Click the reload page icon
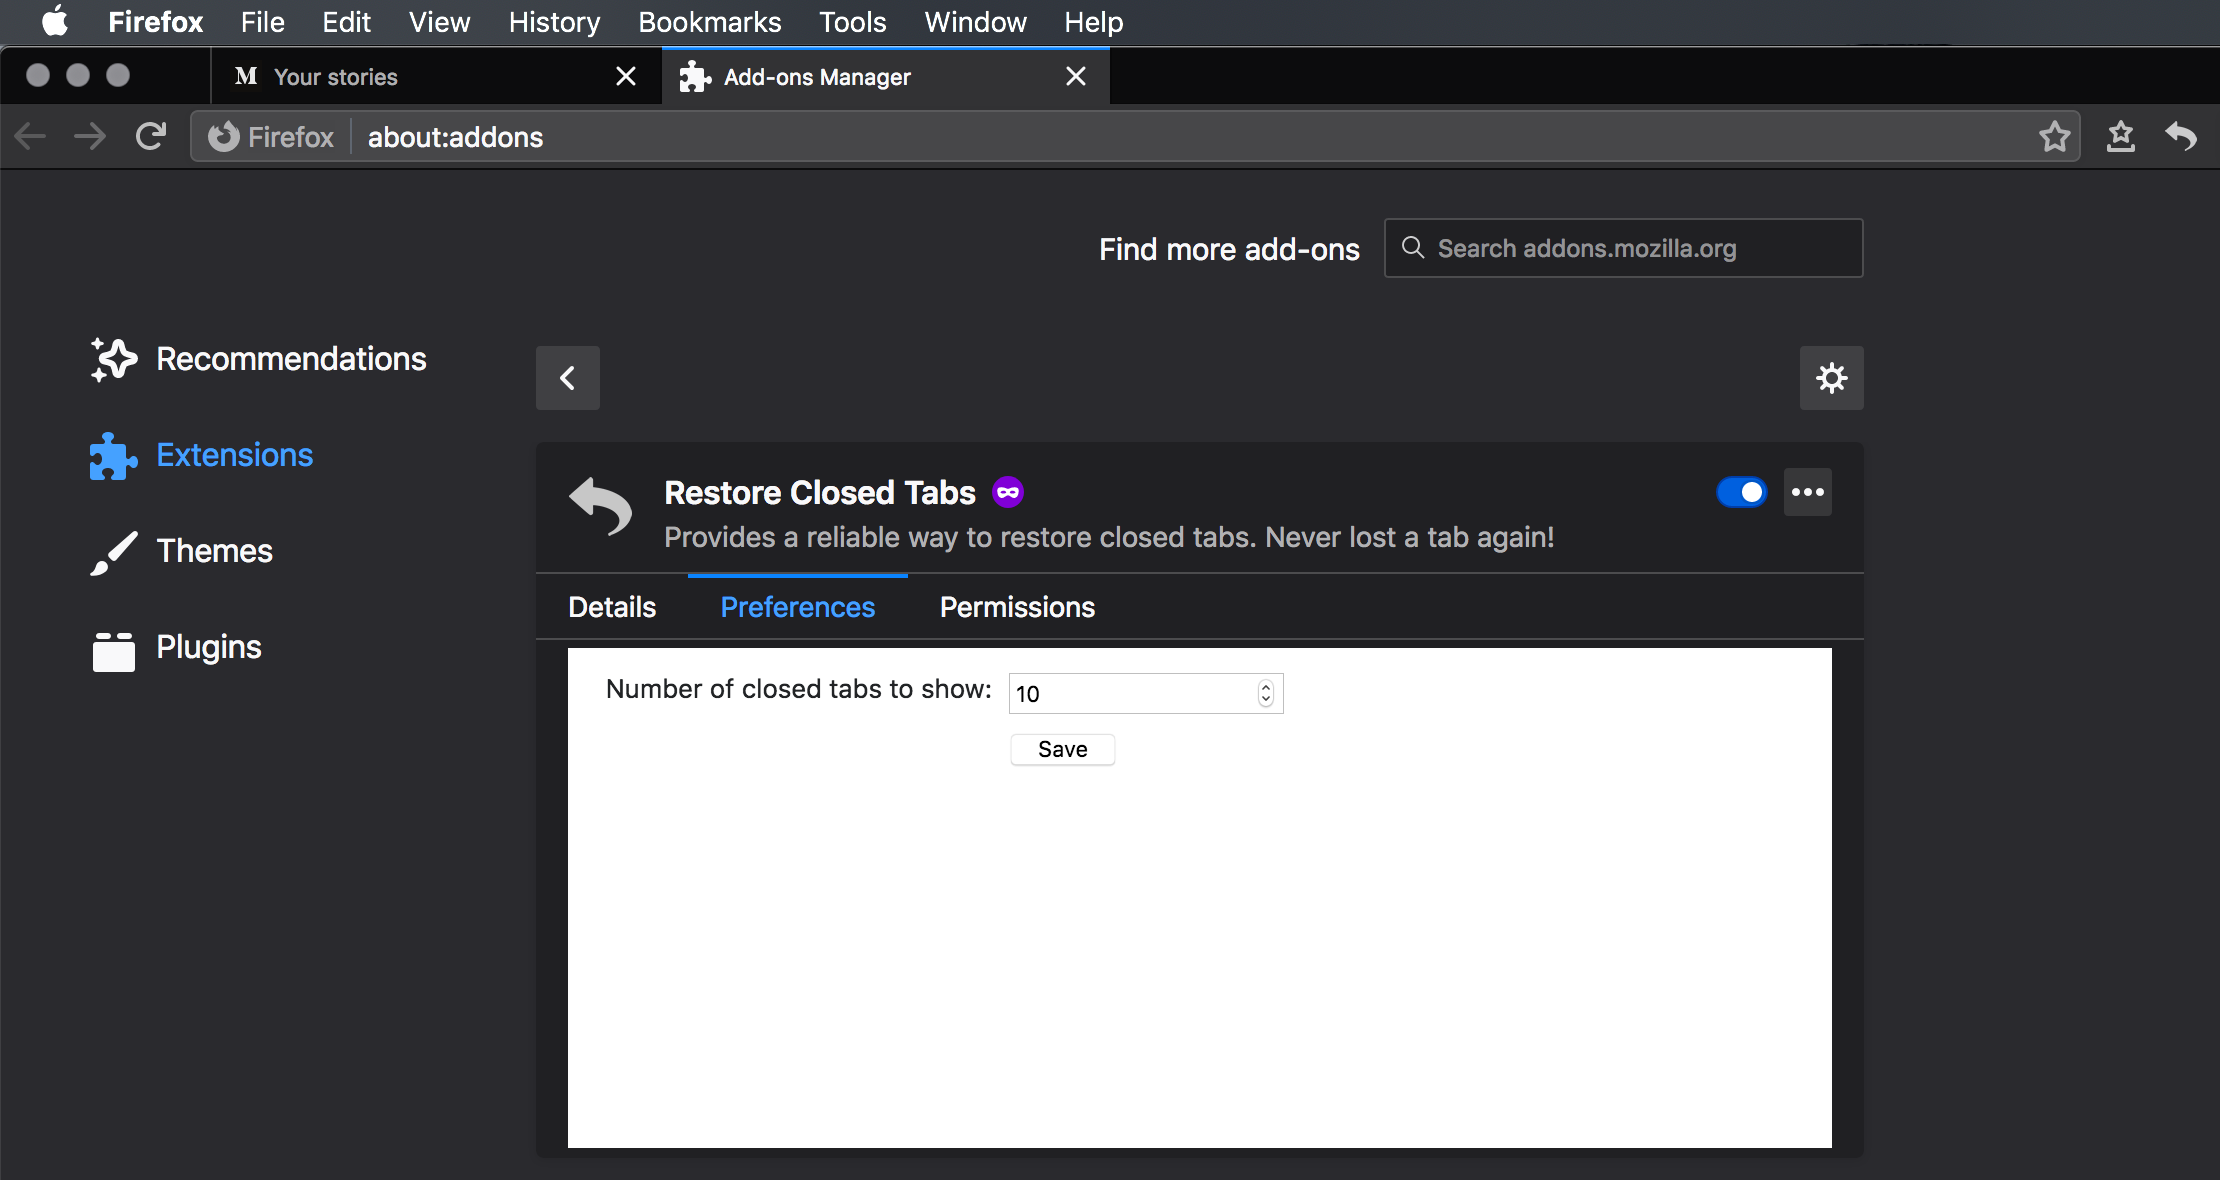This screenshot has width=2220, height=1180. click(151, 137)
